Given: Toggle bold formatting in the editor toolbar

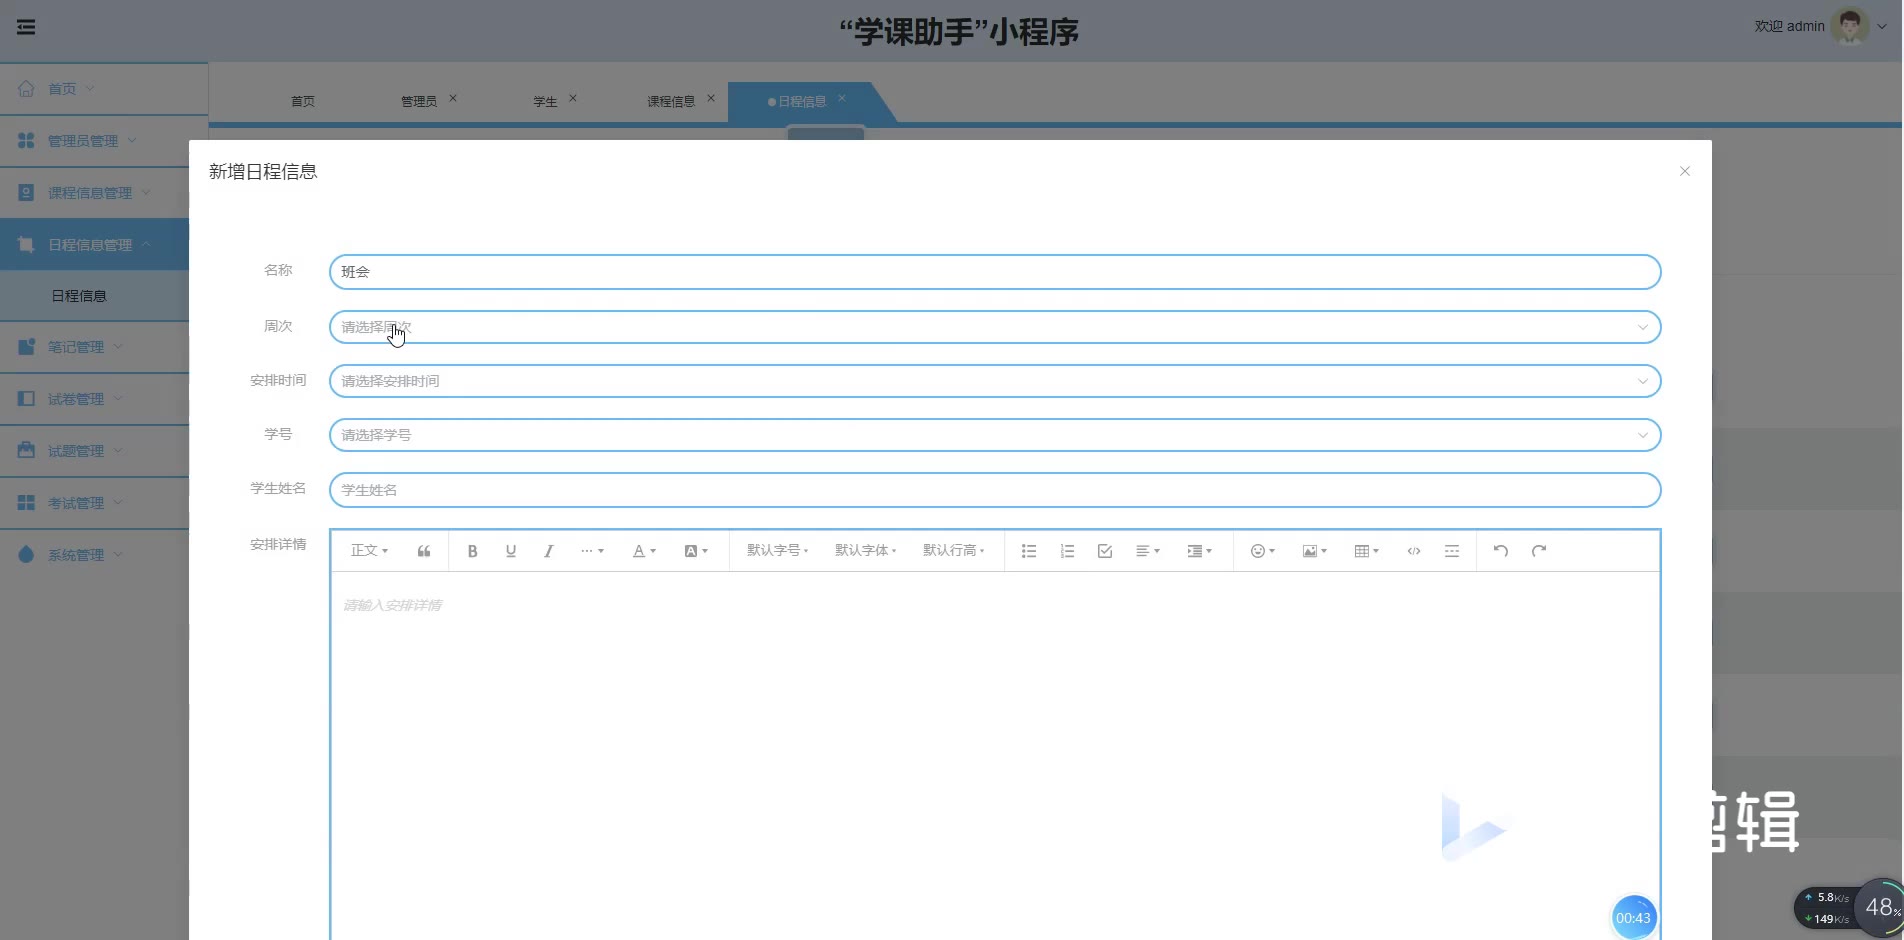Looking at the screenshot, I should (x=472, y=551).
